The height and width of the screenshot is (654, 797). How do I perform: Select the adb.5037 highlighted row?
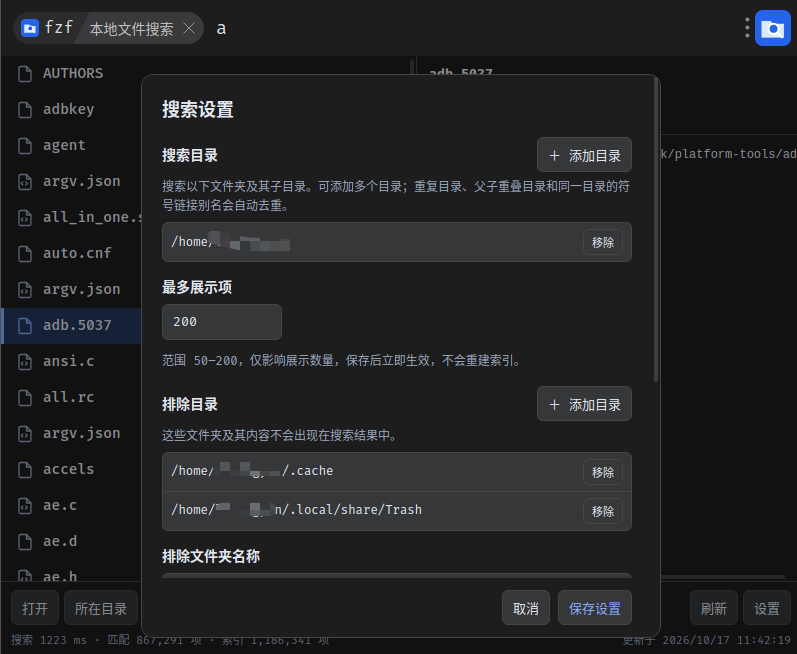71,325
